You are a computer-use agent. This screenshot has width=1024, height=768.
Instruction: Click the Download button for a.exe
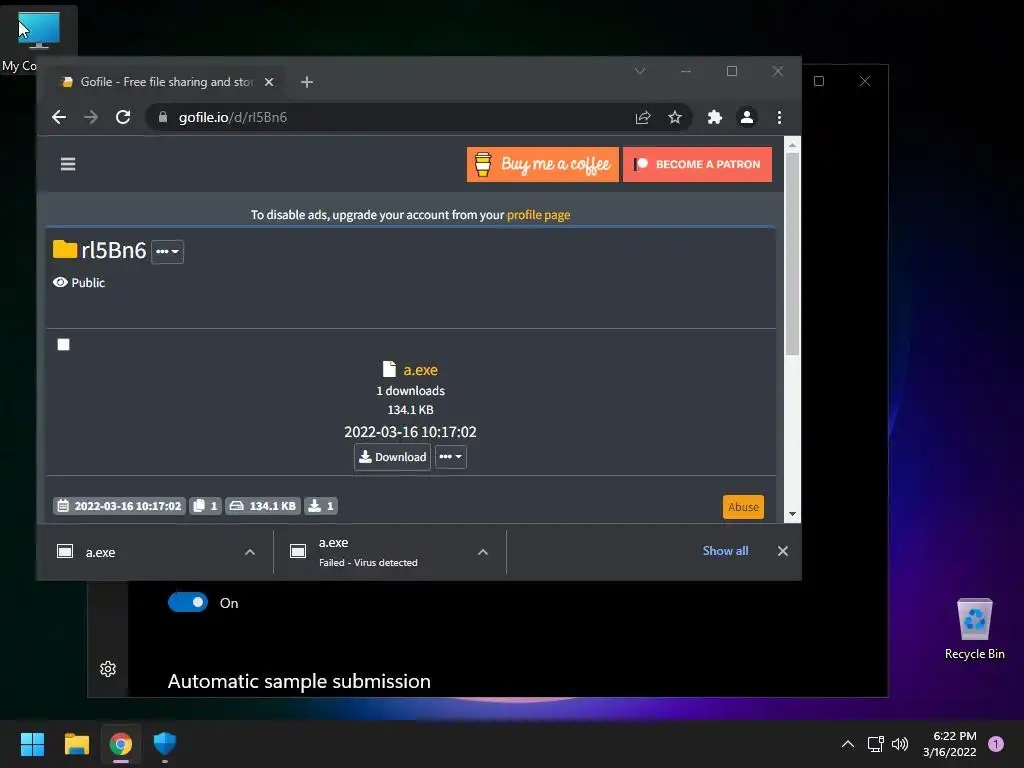click(392, 456)
